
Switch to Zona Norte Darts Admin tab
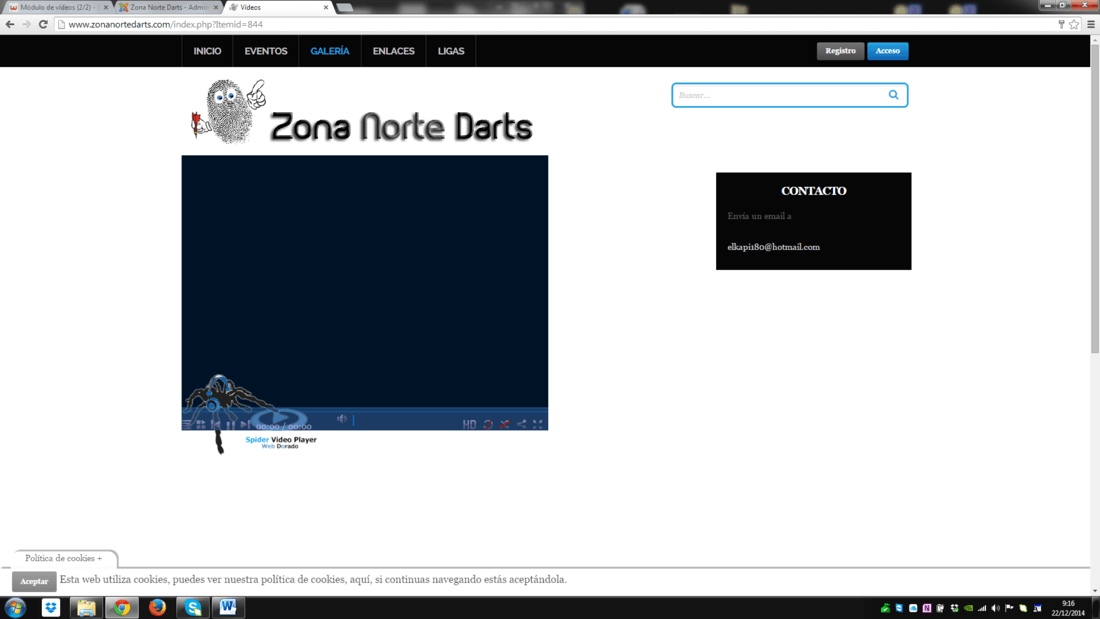[168, 7]
